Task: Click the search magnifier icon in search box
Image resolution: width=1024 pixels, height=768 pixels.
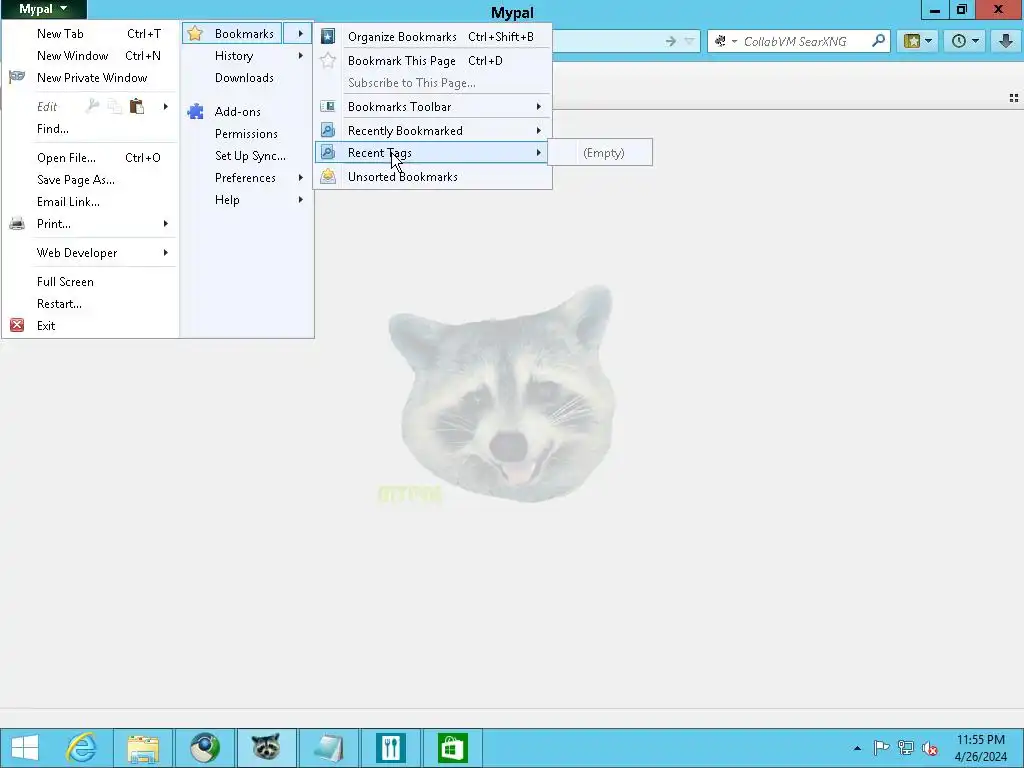Action: point(878,41)
